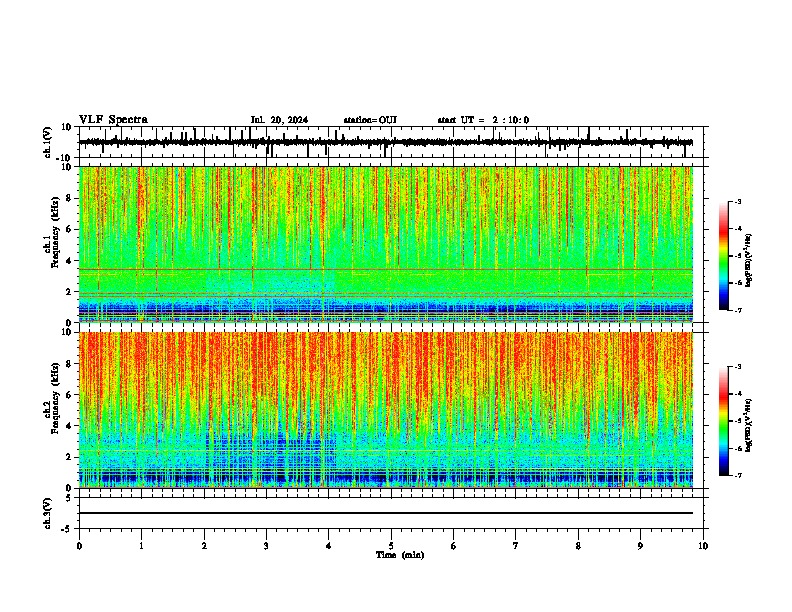This screenshot has height=612, width=792.
Task: Click the "station=OUI" header label
Action: [x=370, y=120]
